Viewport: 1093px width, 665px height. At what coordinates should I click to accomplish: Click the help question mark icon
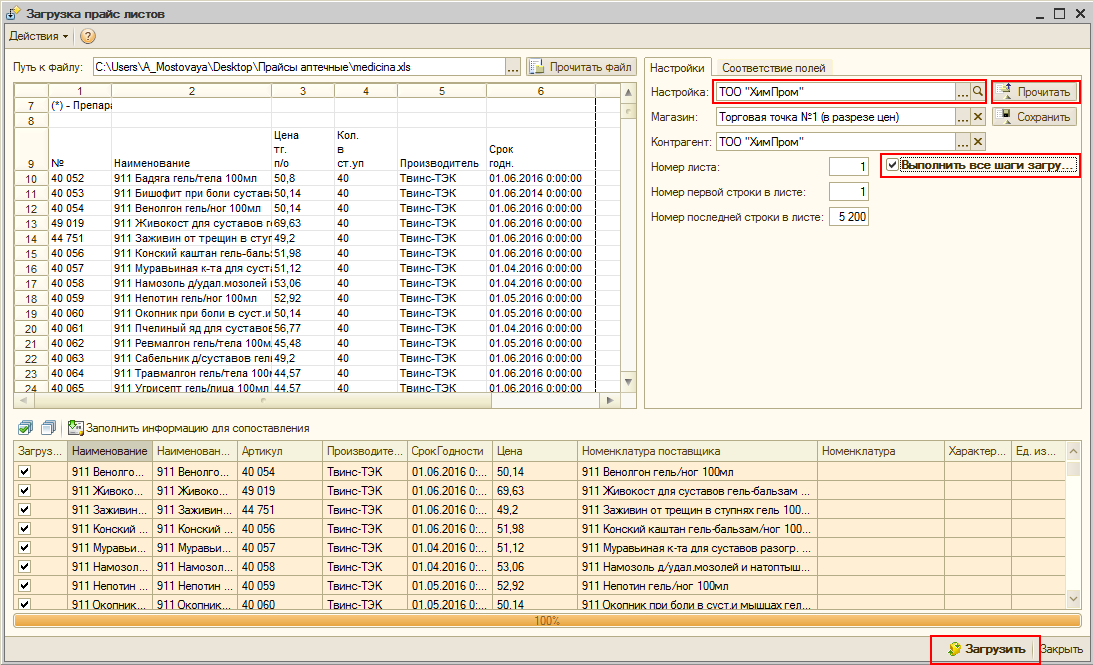[87, 36]
